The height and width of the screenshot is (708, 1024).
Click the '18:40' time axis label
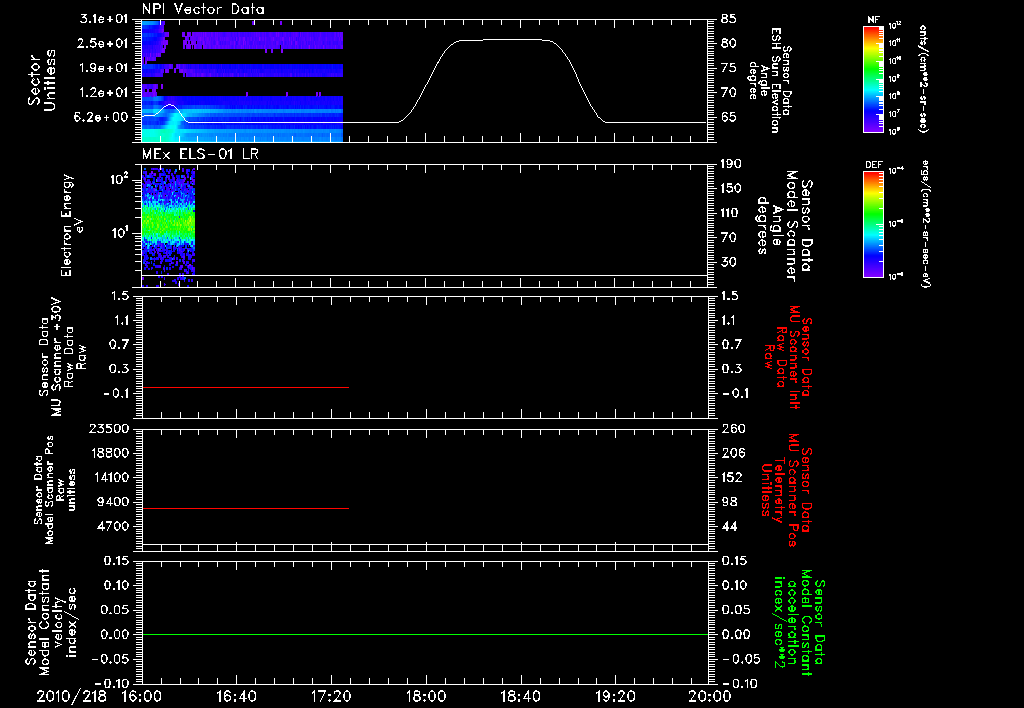[520, 696]
